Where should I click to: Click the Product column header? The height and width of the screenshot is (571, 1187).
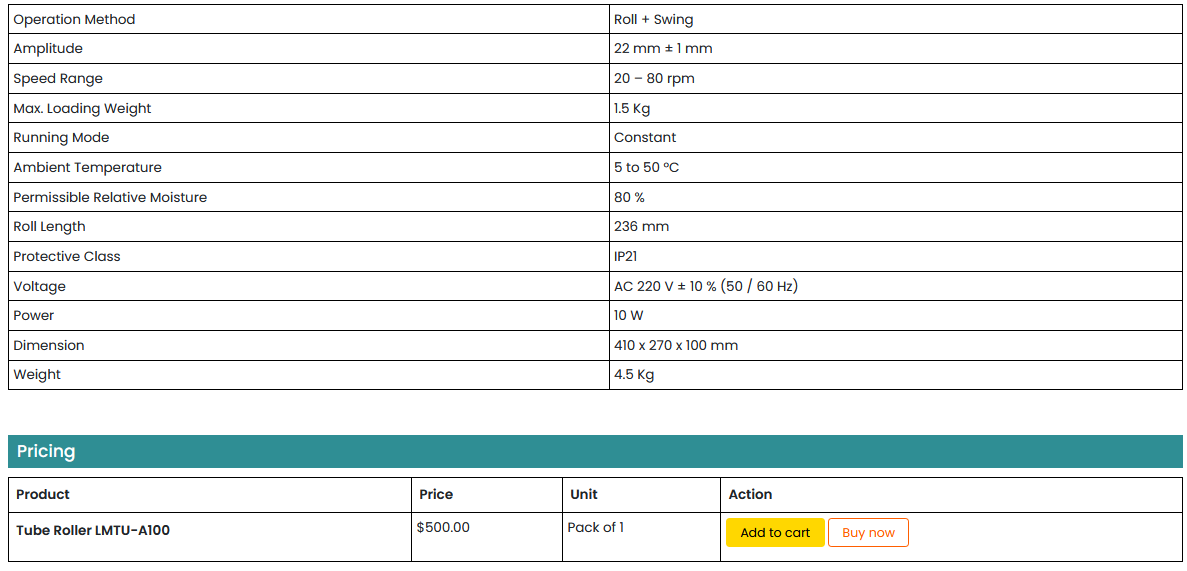(43, 494)
